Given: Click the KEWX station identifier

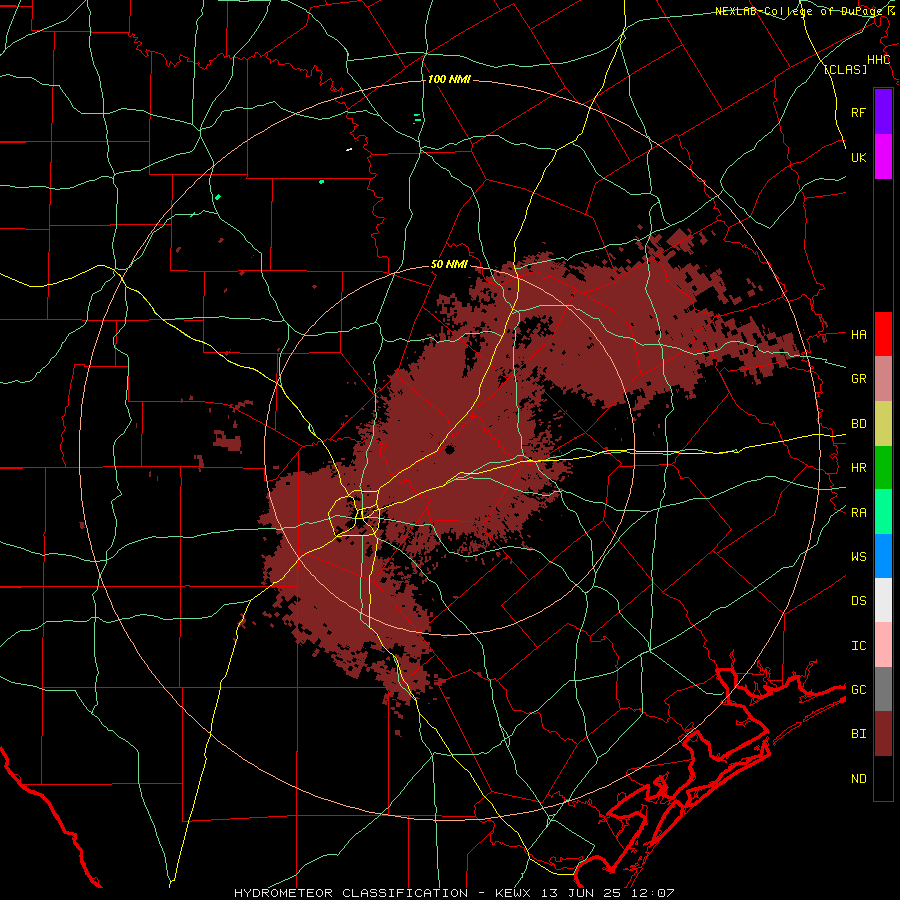Looking at the screenshot, I should [x=513, y=893].
